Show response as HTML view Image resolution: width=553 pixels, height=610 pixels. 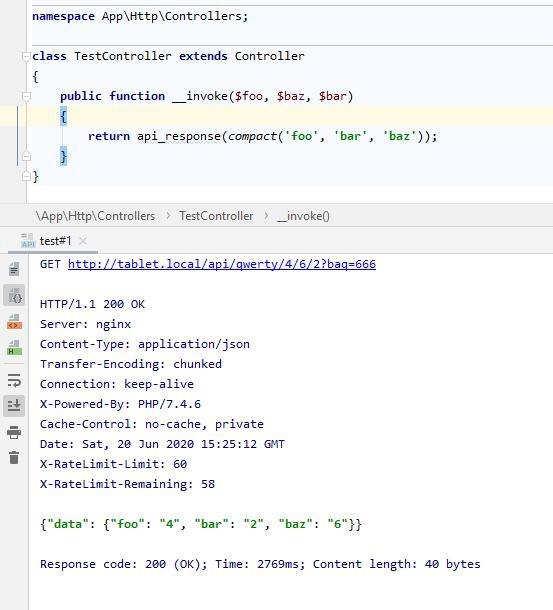pyautogui.click(x=14, y=347)
